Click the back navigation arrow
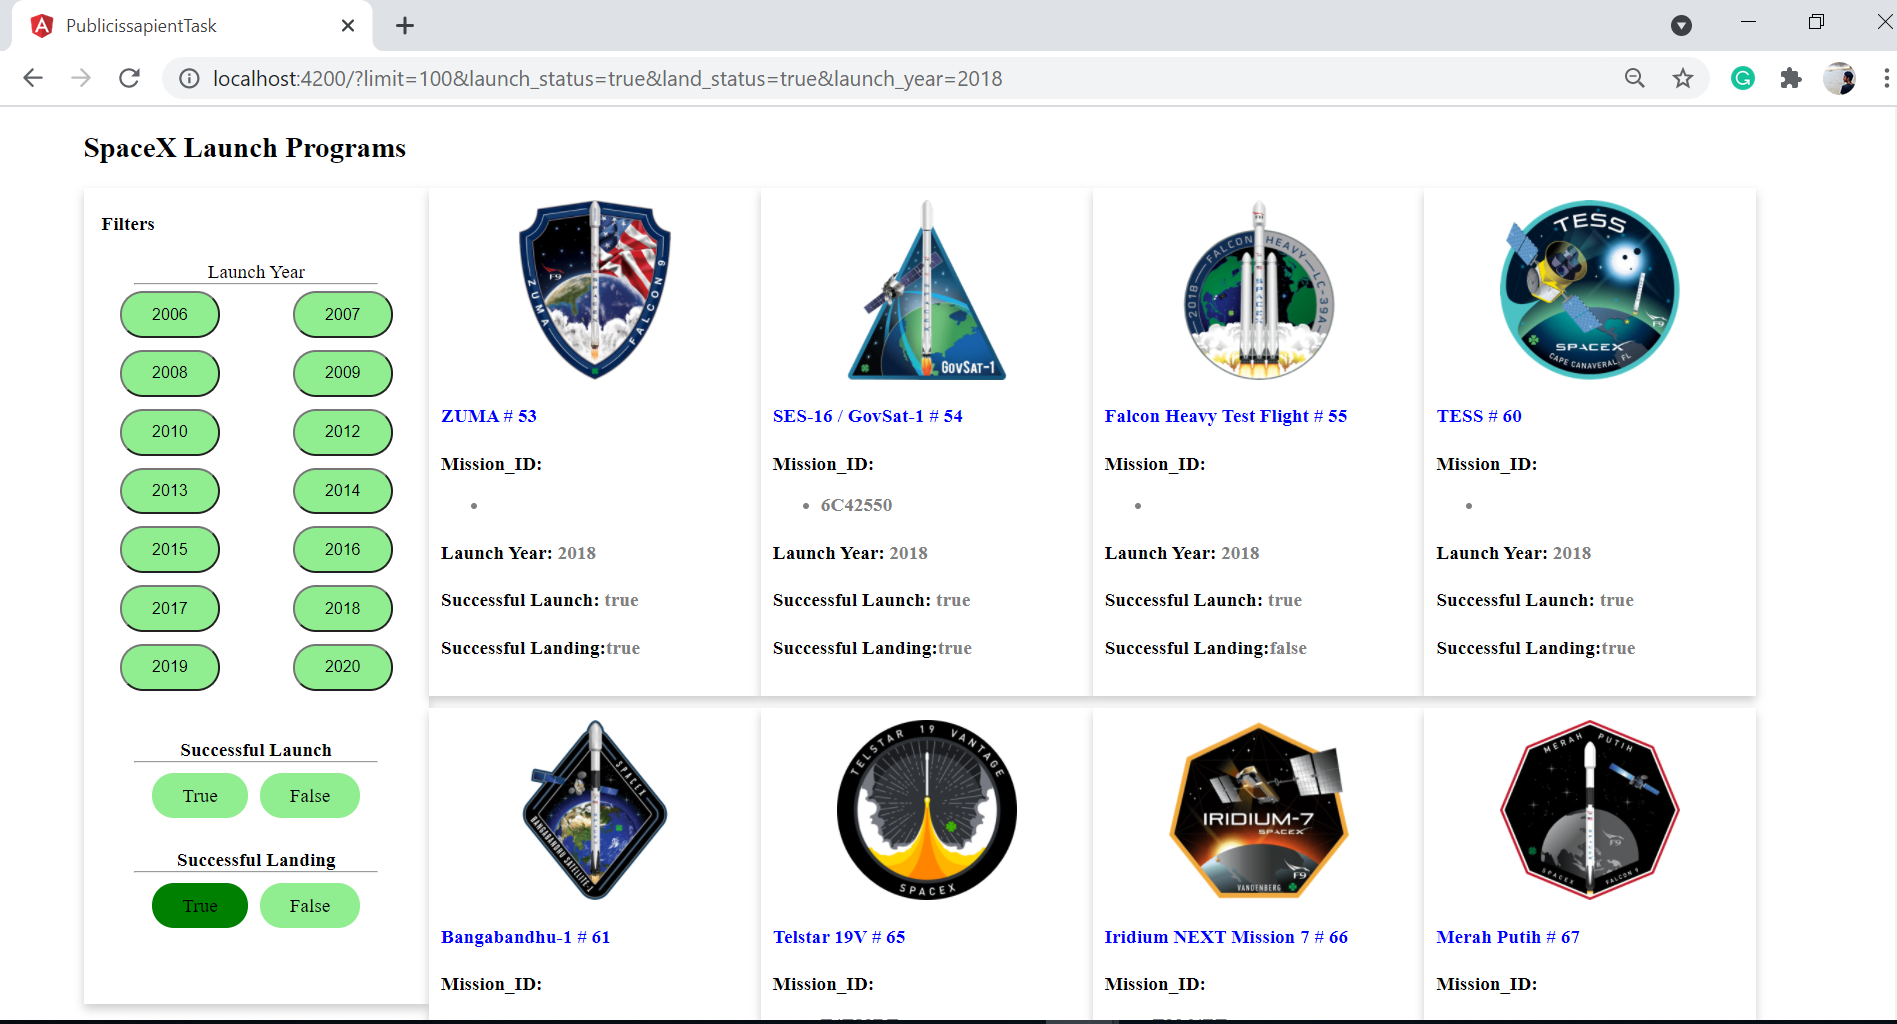The width and height of the screenshot is (1897, 1024). [33, 78]
